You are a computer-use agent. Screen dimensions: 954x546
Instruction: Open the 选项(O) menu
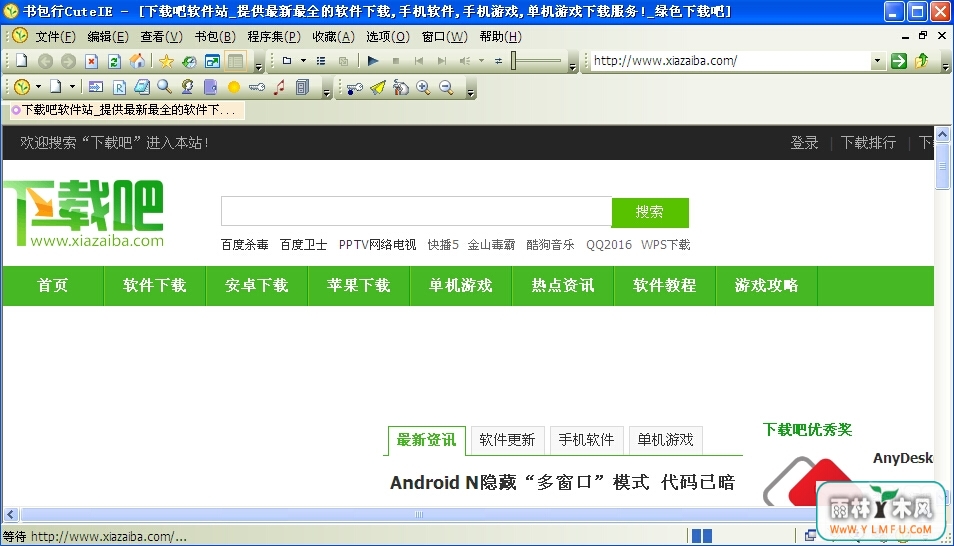pyautogui.click(x=388, y=37)
